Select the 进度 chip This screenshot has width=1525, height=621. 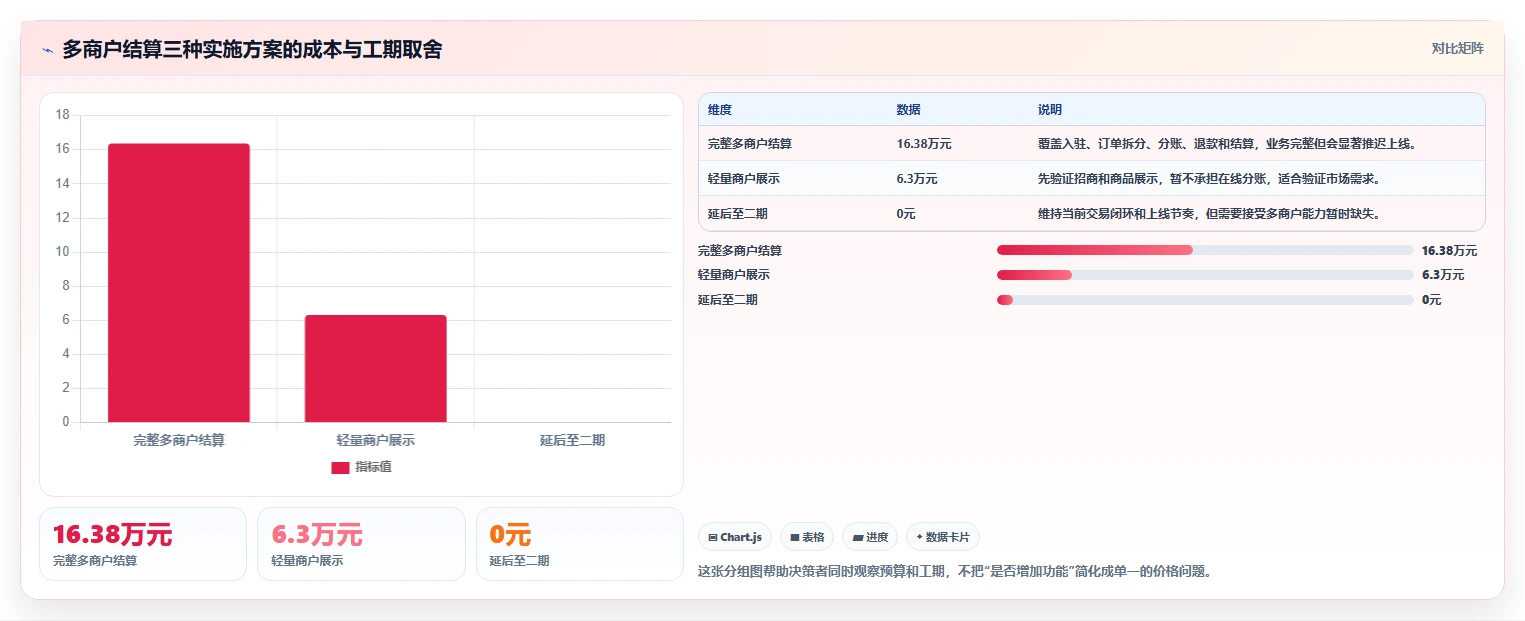coord(870,537)
